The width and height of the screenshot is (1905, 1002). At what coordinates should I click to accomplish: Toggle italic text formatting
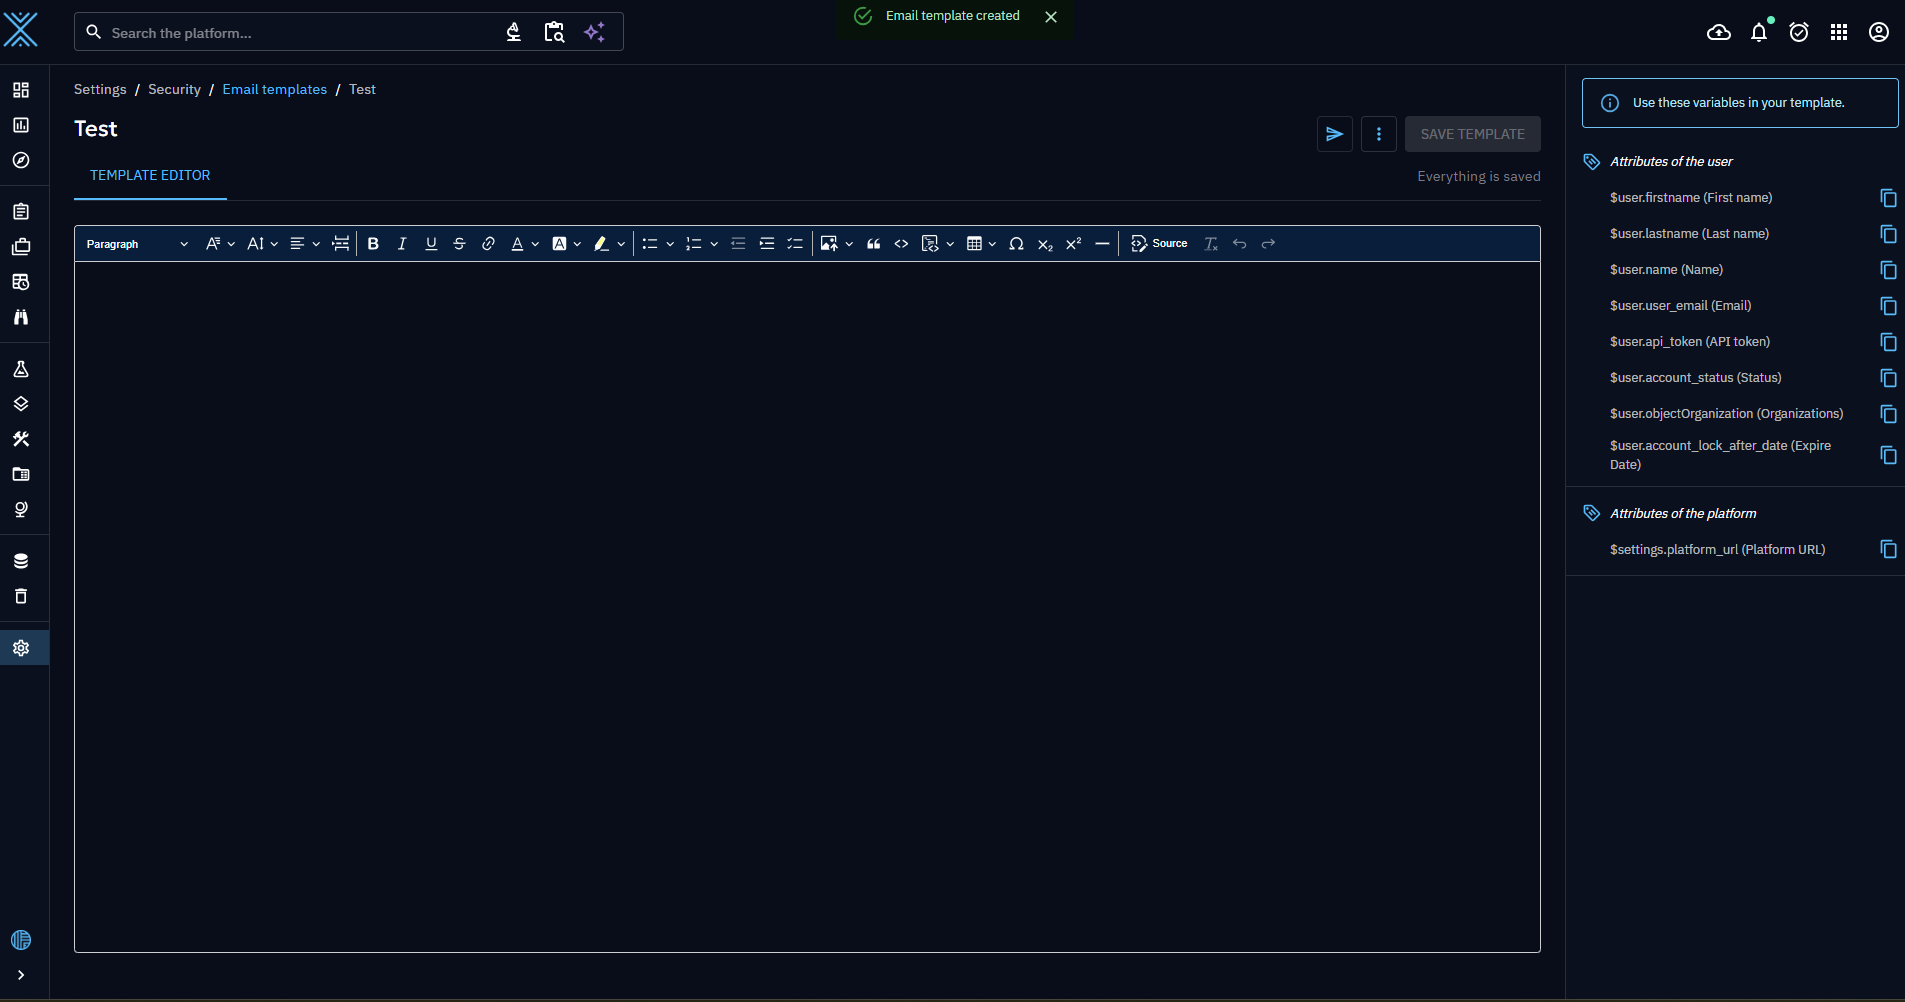click(402, 244)
